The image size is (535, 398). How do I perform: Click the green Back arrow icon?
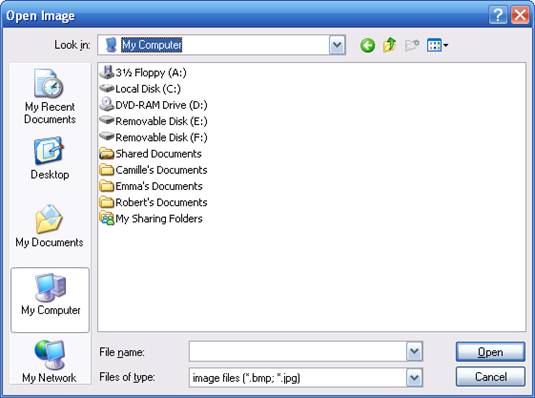367,45
